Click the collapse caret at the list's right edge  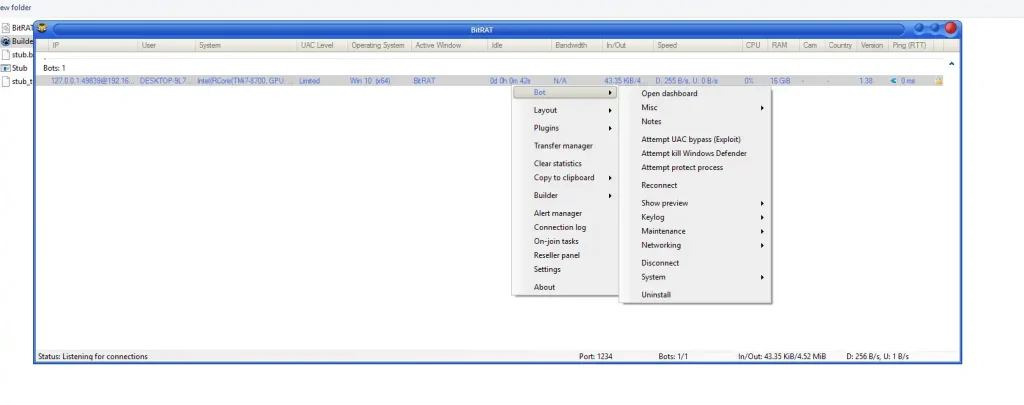point(950,64)
